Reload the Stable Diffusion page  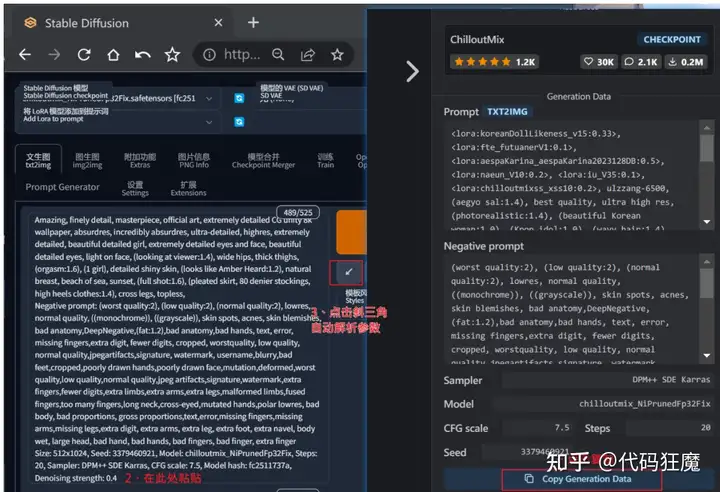point(84,55)
